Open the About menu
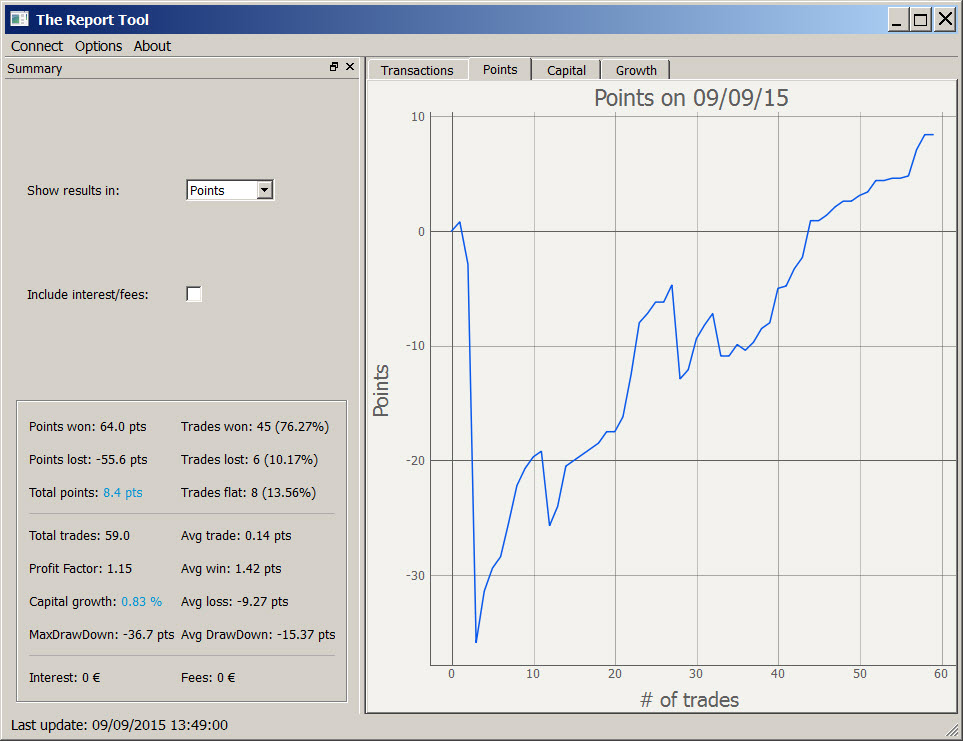The width and height of the screenshot is (963, 741). [x=152, y=46]
